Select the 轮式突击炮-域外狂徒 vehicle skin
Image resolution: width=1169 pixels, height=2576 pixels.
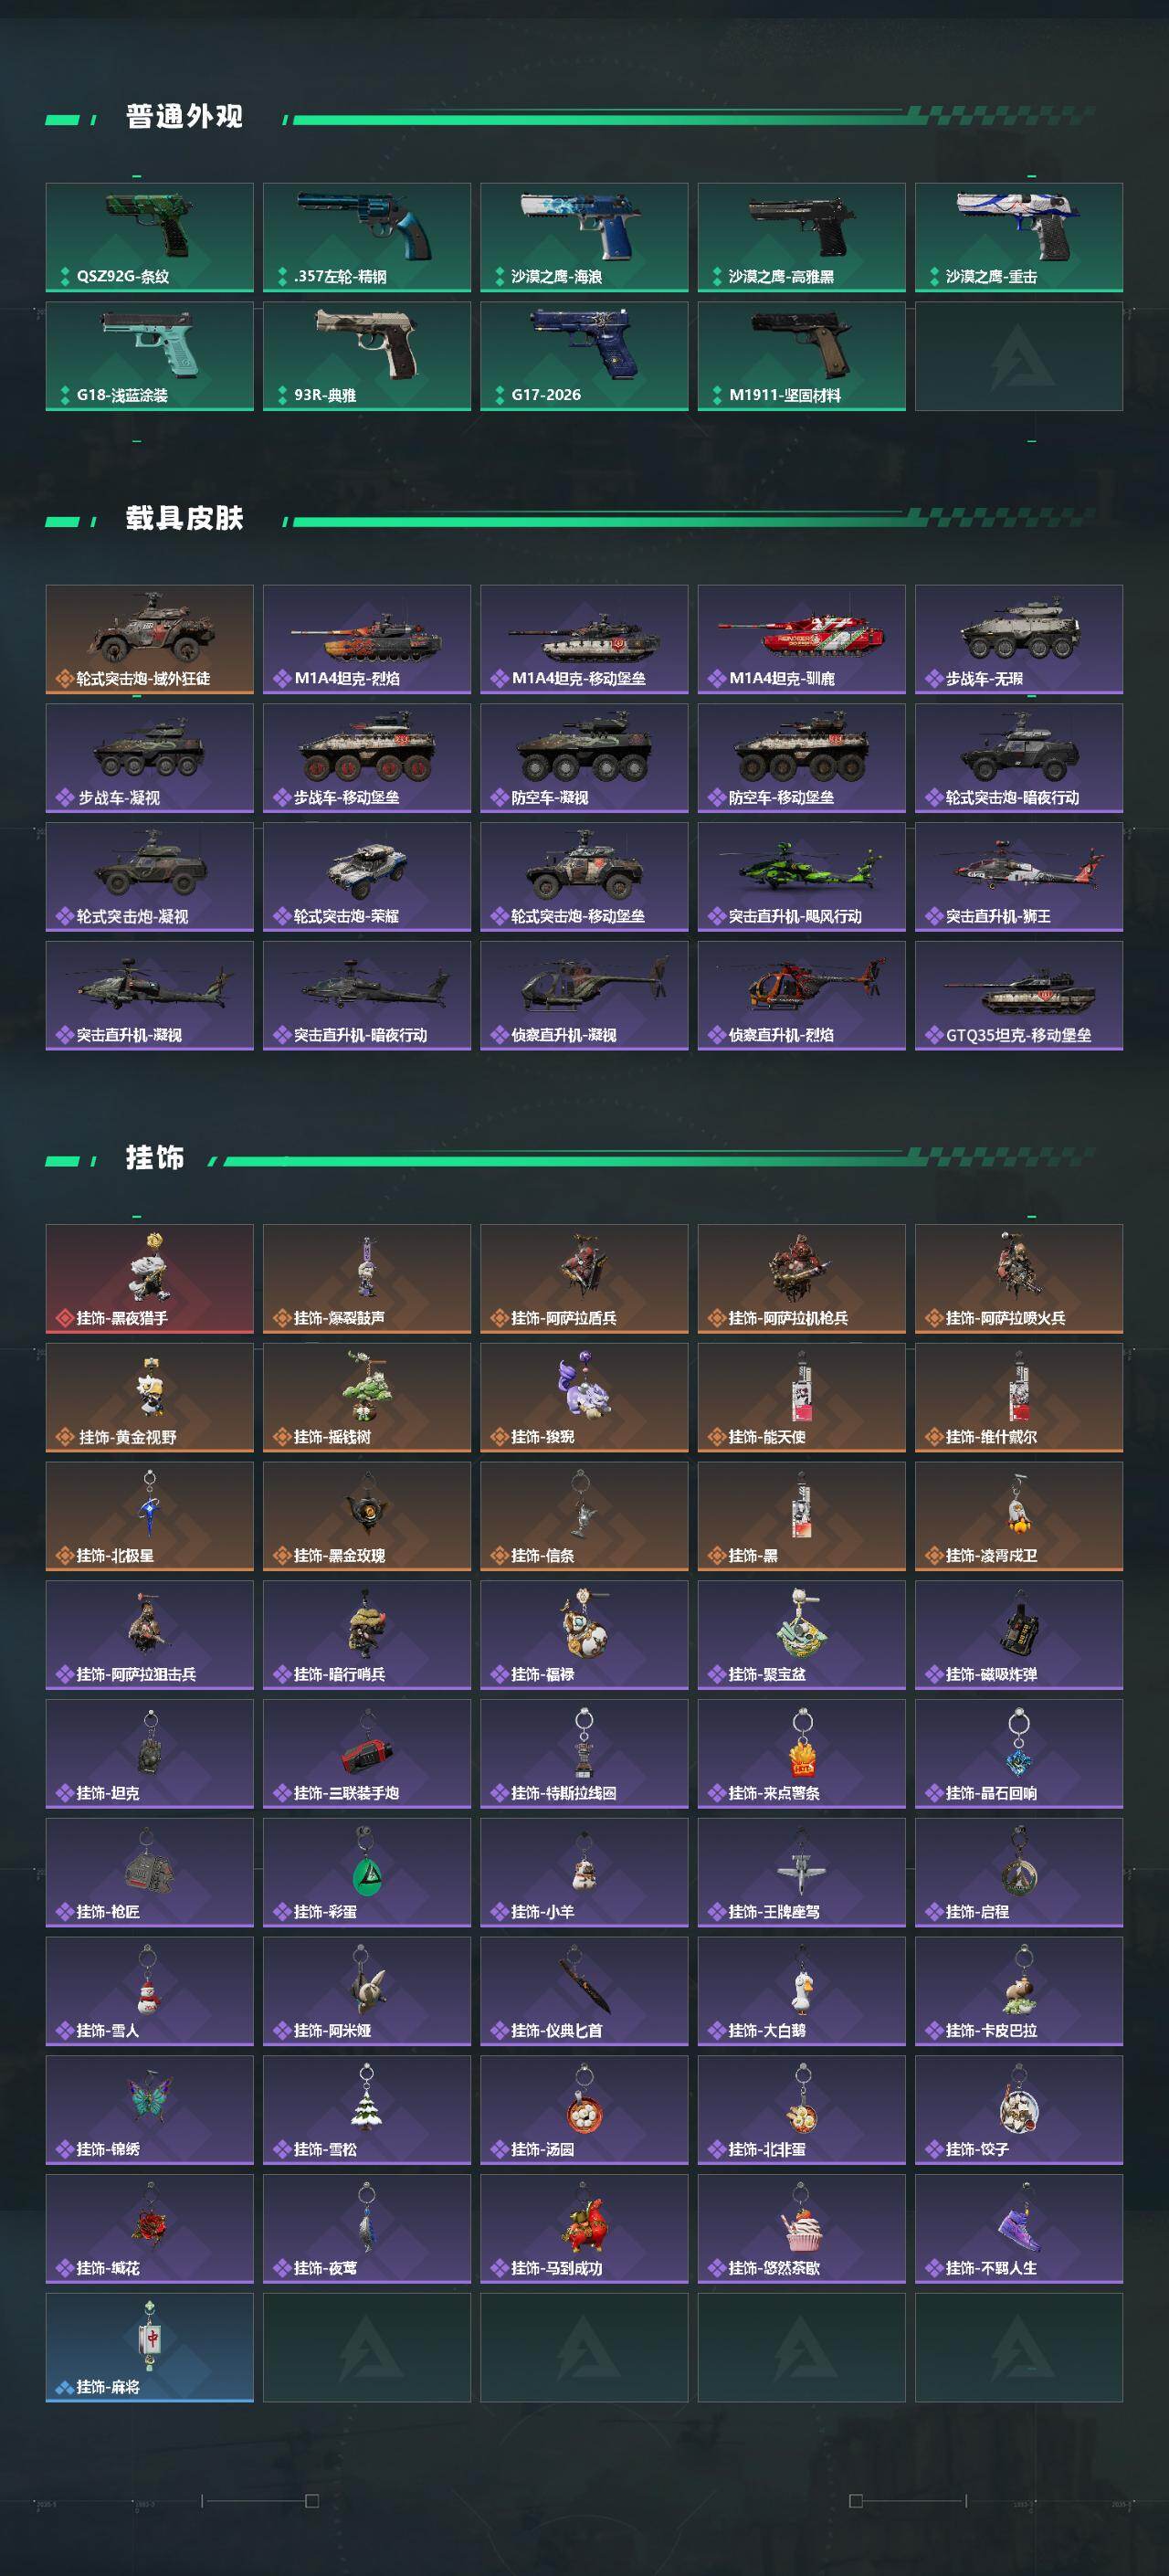tap(149, 639)
